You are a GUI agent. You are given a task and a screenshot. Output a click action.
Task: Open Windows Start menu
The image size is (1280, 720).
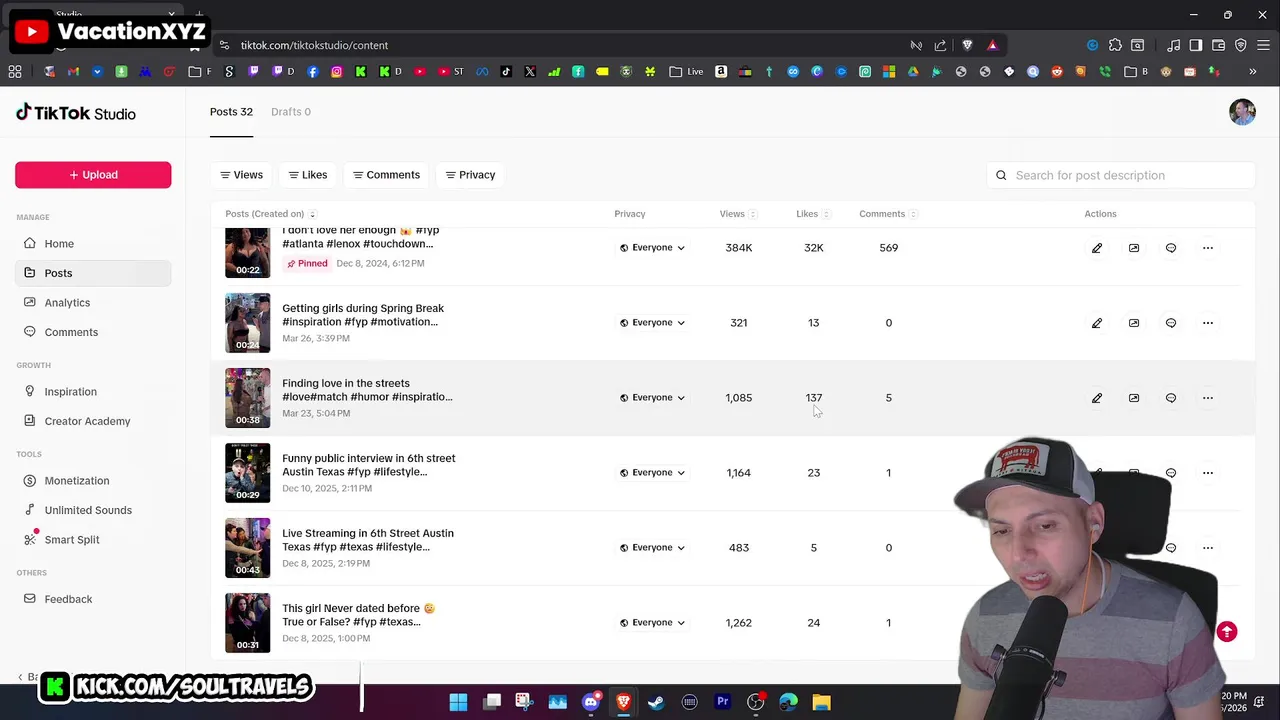(x=458, y=702)
